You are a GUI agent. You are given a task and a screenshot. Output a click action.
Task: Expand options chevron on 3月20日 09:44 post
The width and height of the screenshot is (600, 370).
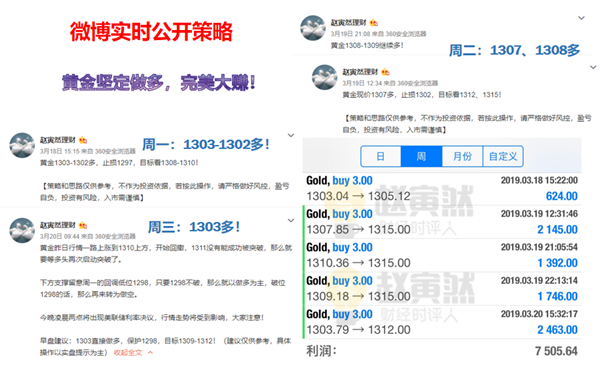point(291,221)
